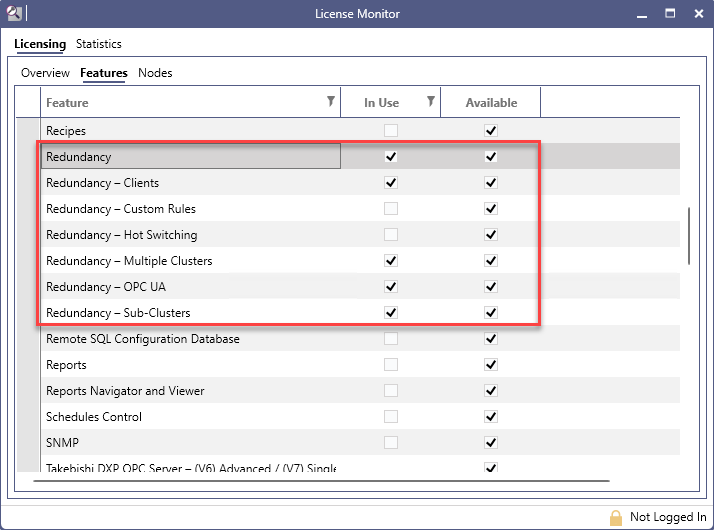Screen dimensions: 714x530
Task: Switch to the Statistics tab
Action: (x=99, y=44)
